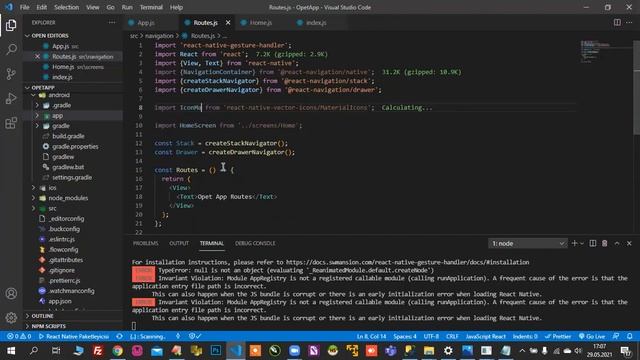Screen dimensions: 640x360
Task: Click the feedback icon in status bar
Action: 616,336
